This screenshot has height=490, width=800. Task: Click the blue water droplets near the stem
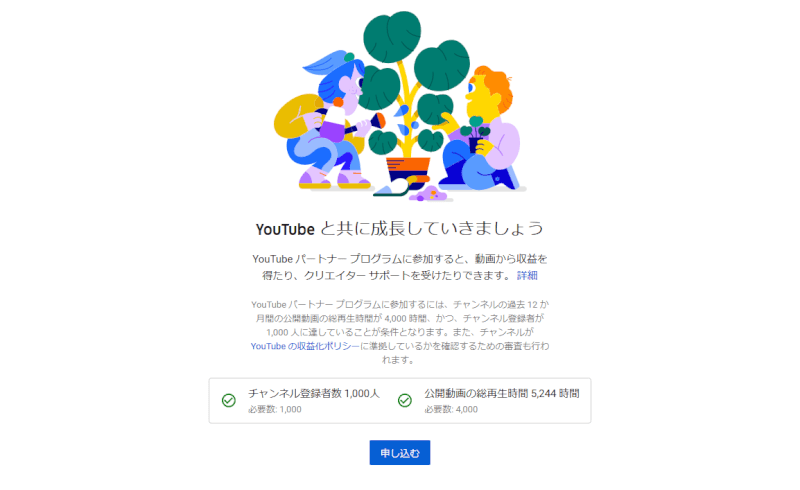coord(407,121)
